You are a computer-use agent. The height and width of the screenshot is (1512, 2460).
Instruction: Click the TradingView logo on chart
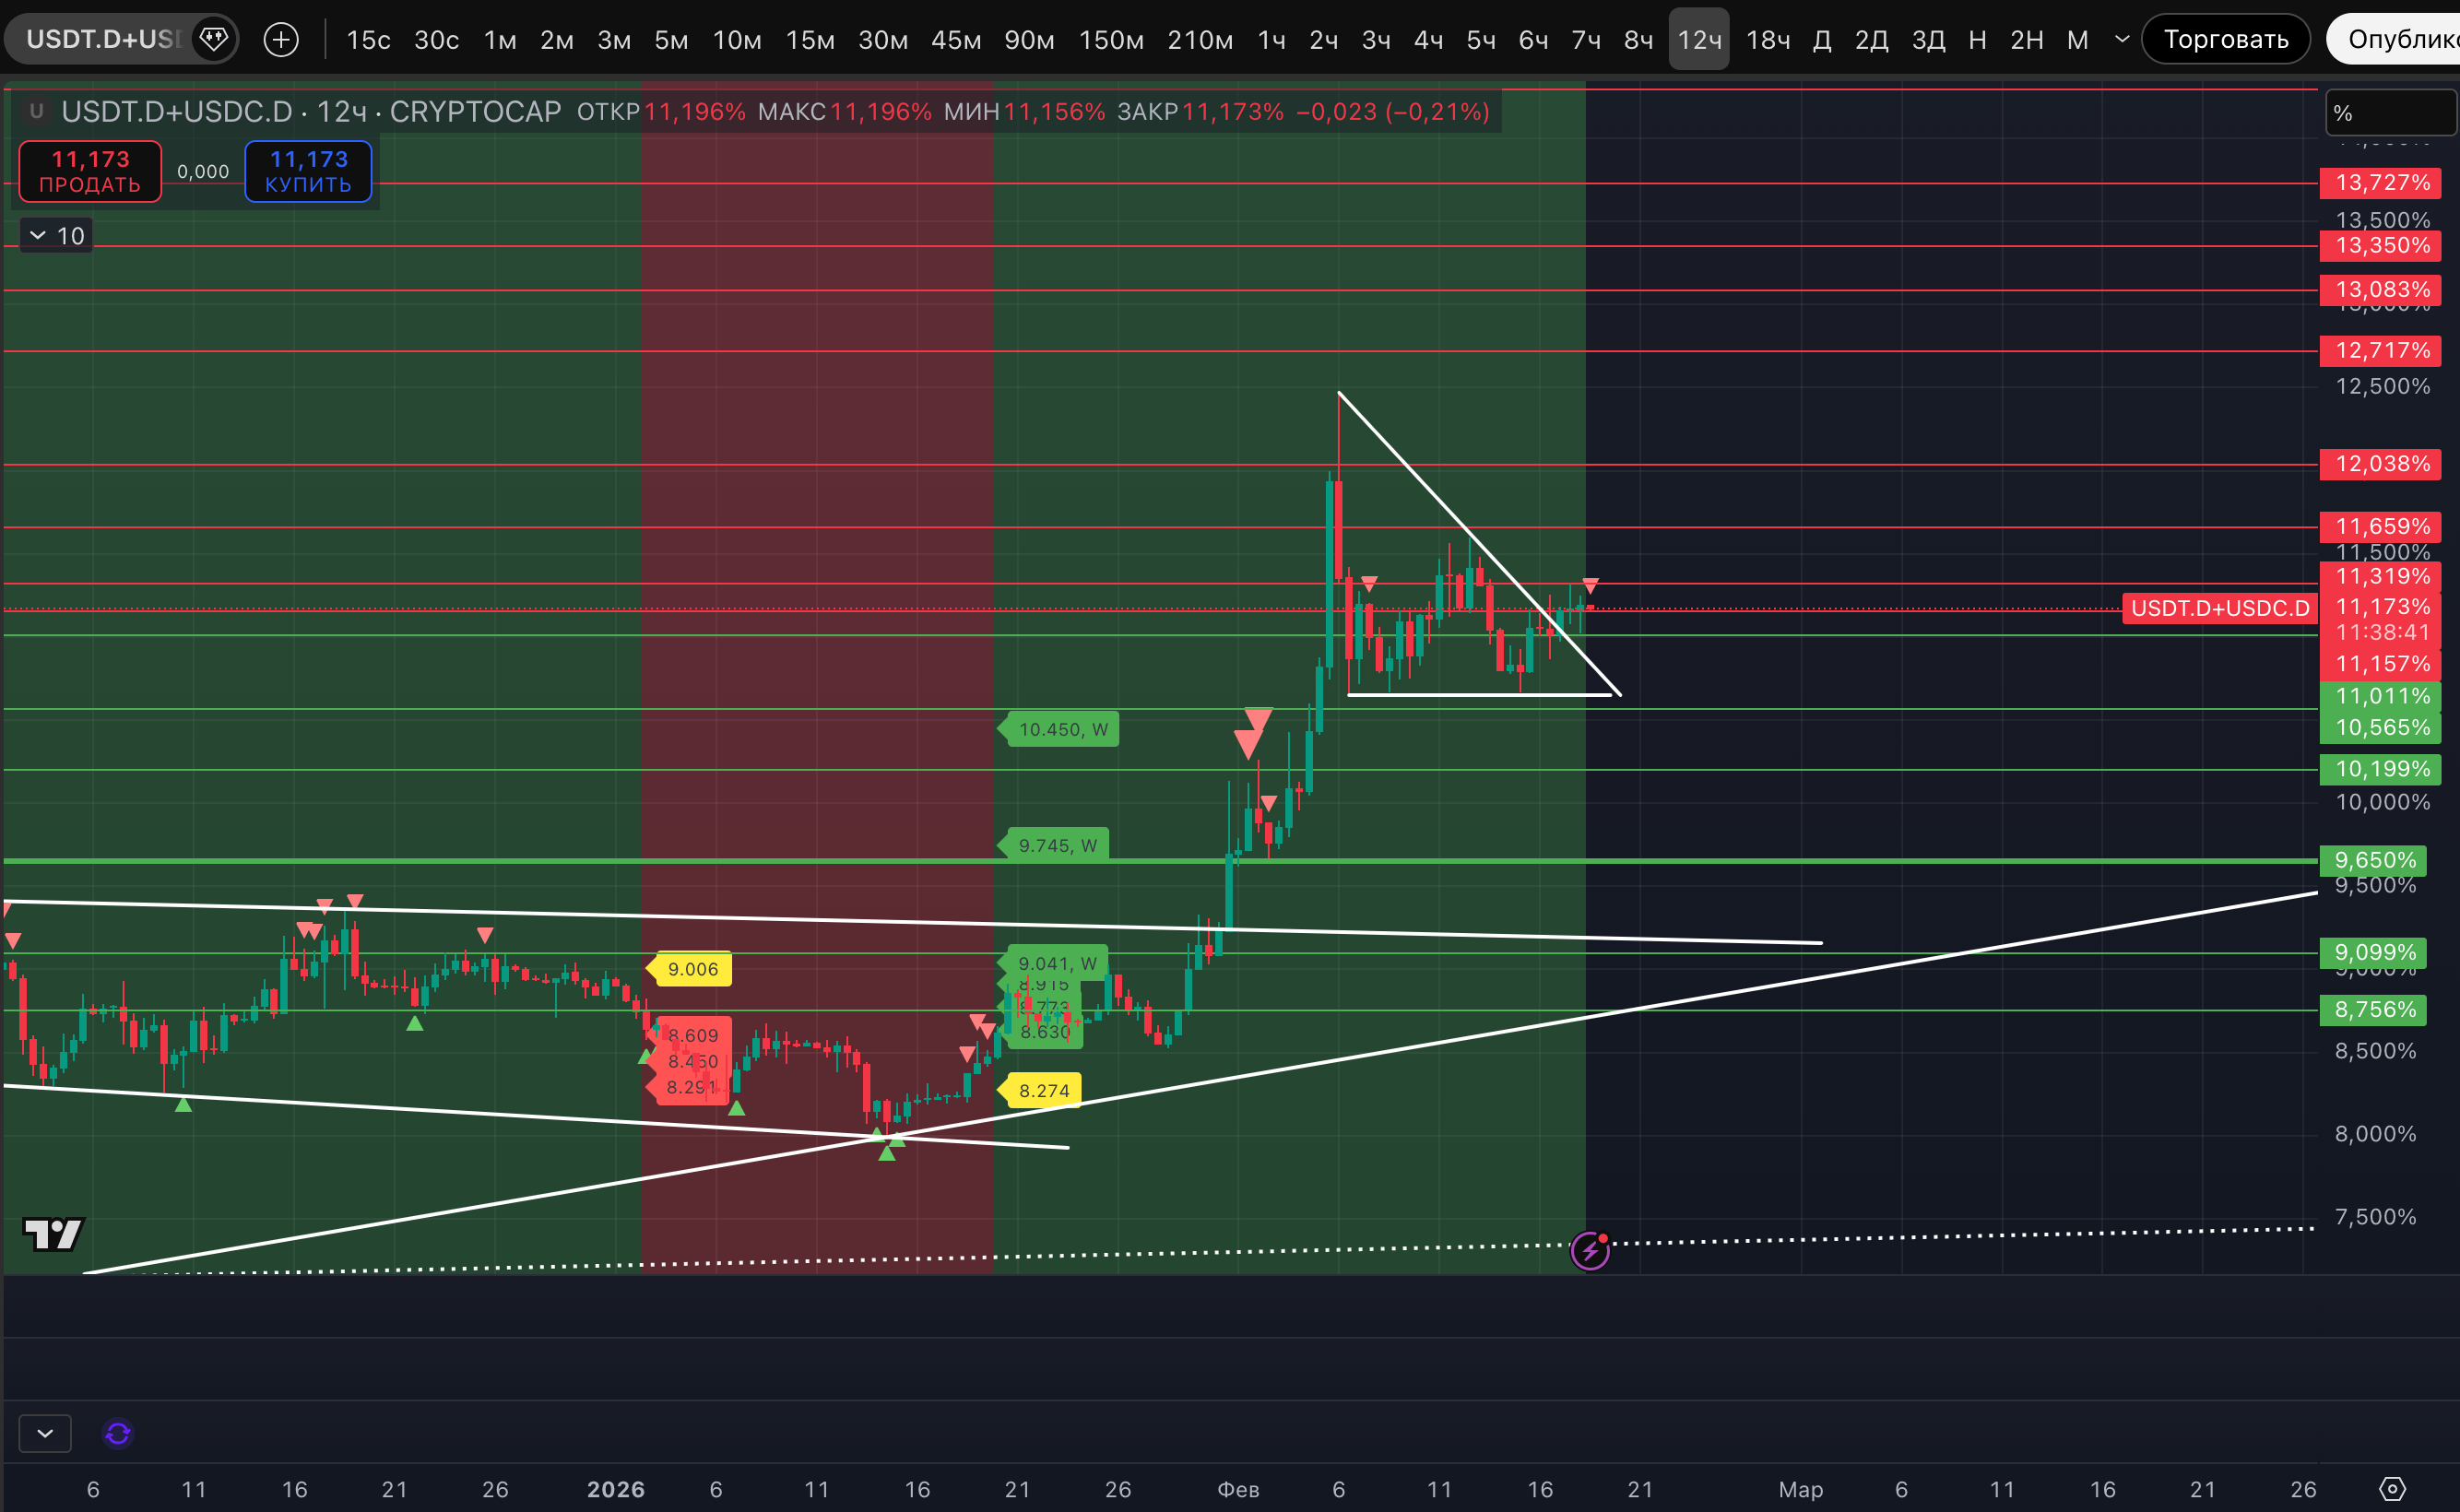point(53,1234)
